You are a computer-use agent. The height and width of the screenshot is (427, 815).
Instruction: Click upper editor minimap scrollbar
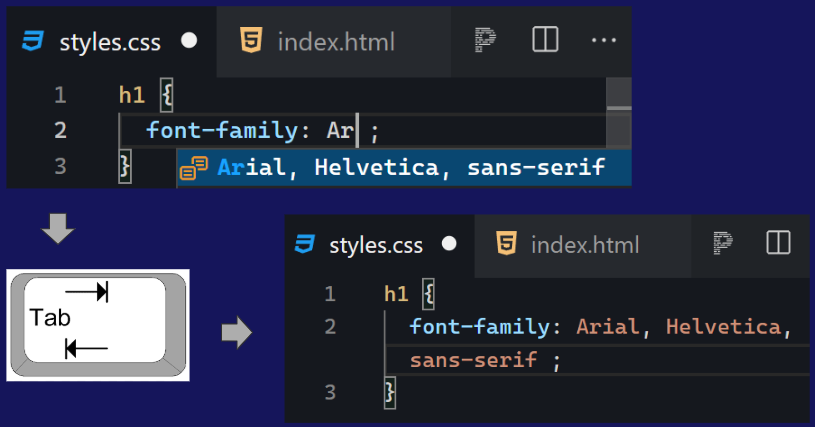tap(619, 112)
